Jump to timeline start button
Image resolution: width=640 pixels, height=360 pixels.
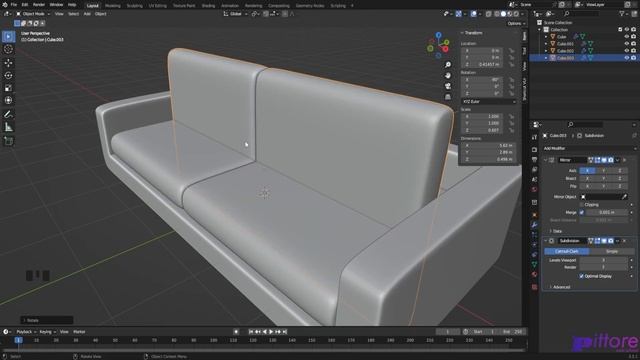[x=251, y=332]
